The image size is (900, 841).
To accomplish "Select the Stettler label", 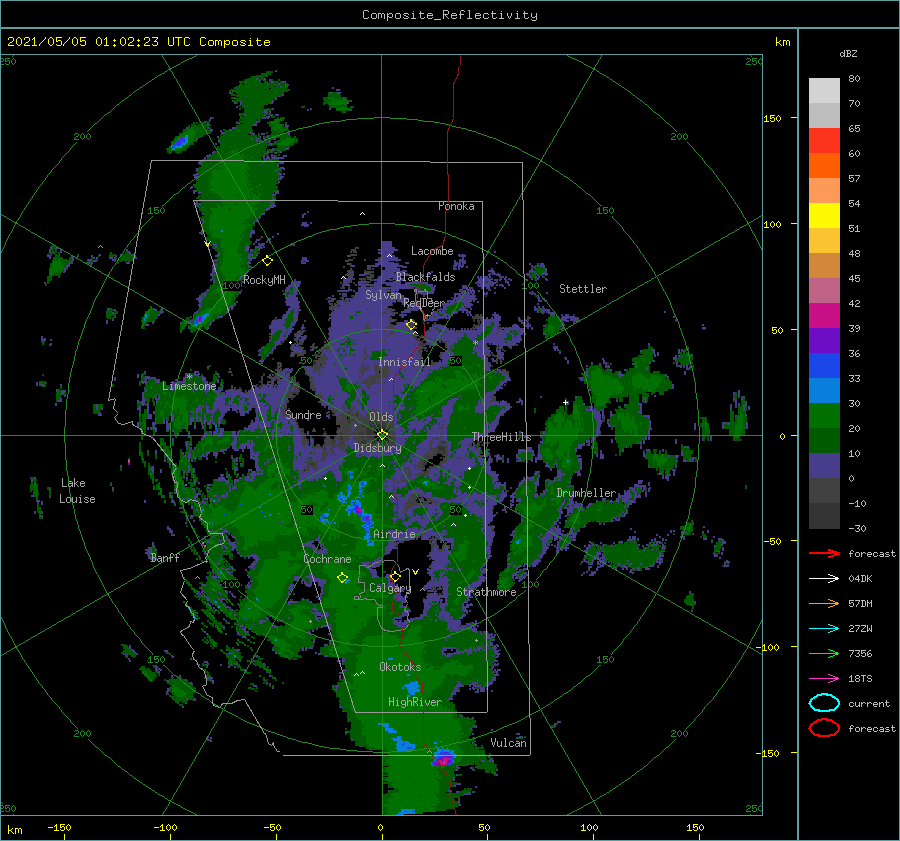I will pos(583,289).
